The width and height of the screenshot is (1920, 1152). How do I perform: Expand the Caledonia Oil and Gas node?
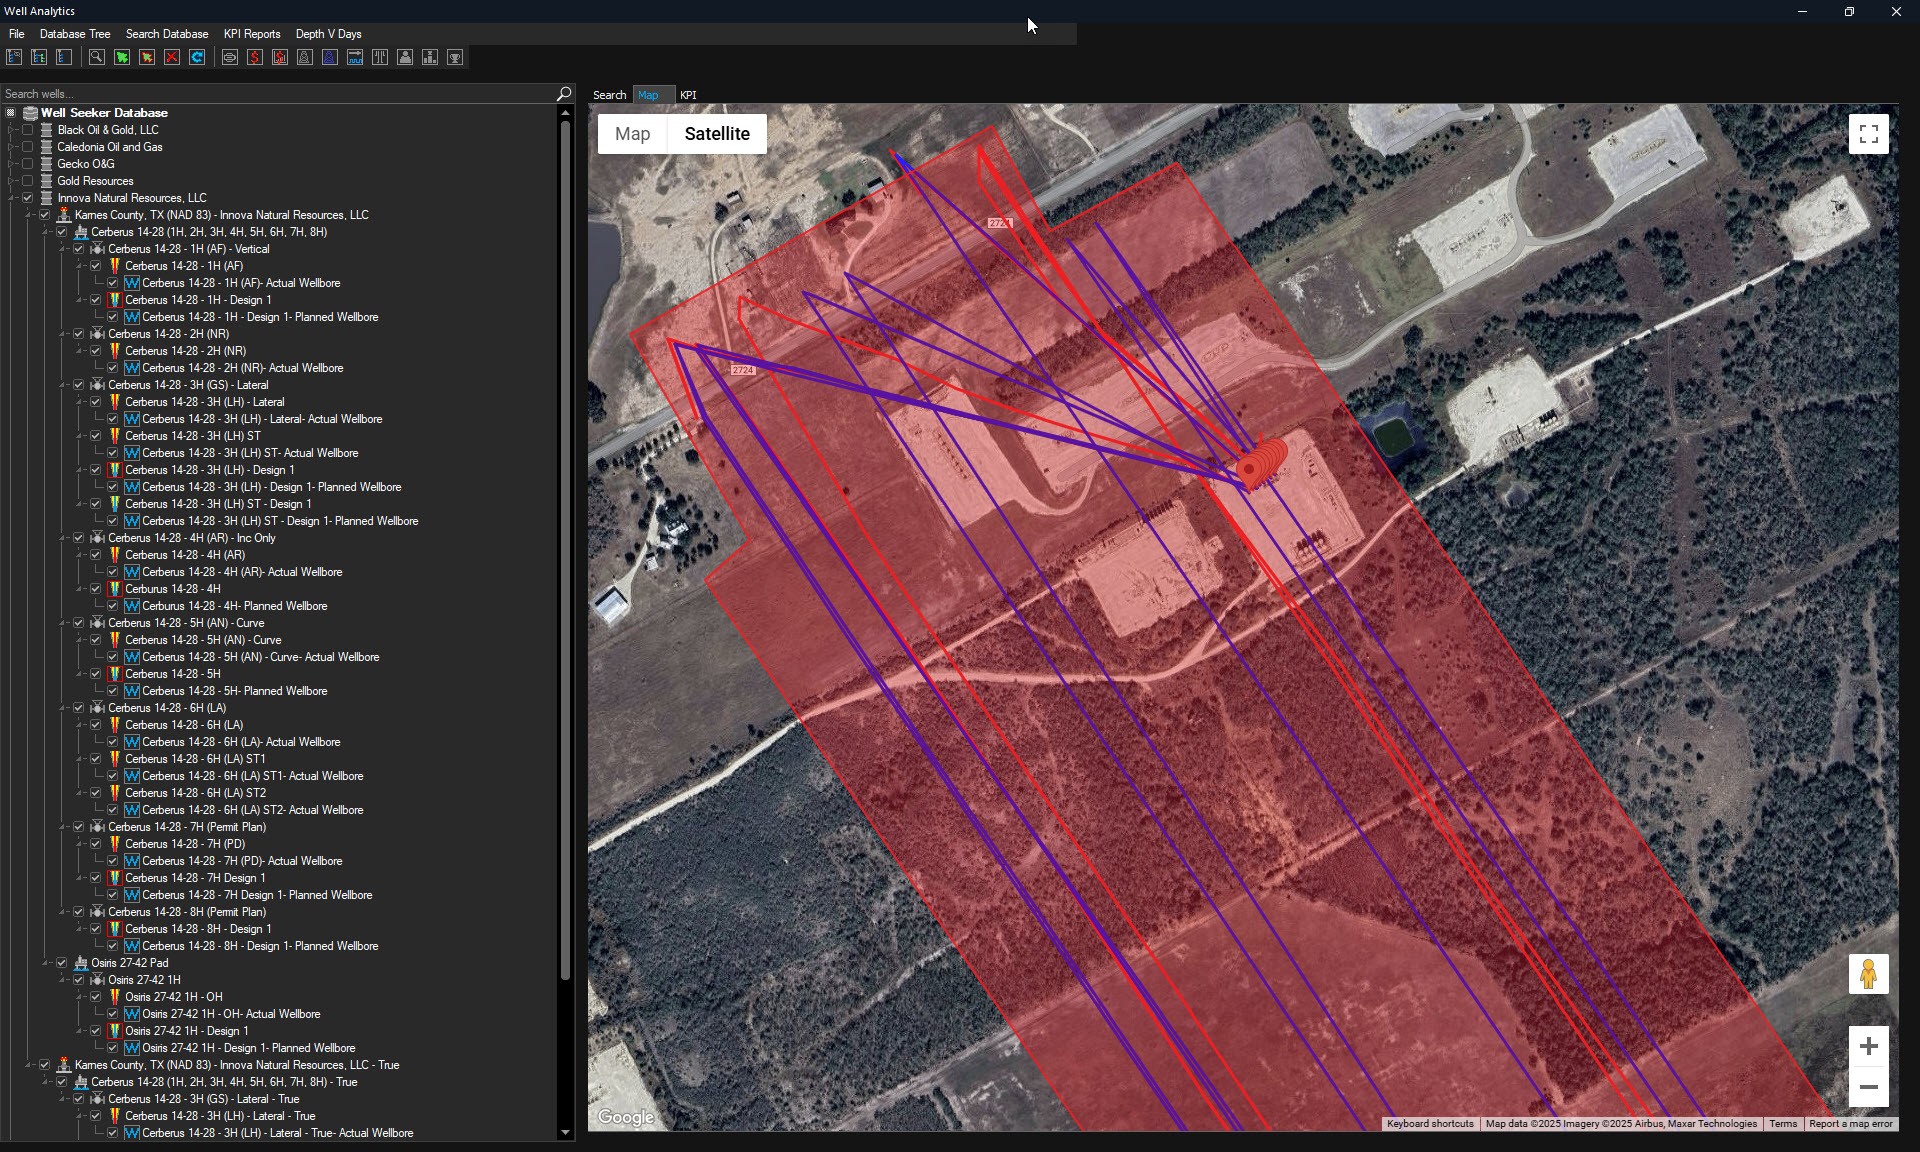(11, 147)
